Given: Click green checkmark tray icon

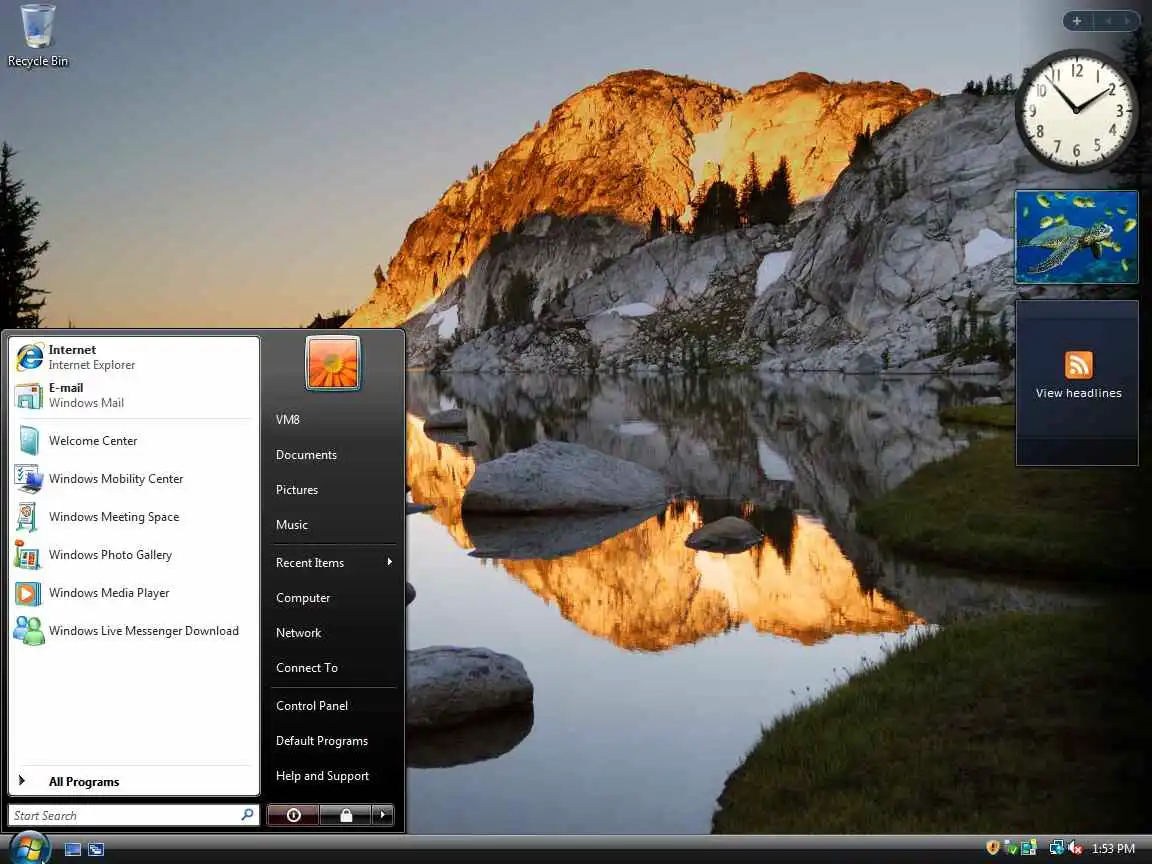Looking at the screenshot, I should (x=1010, y=848).
